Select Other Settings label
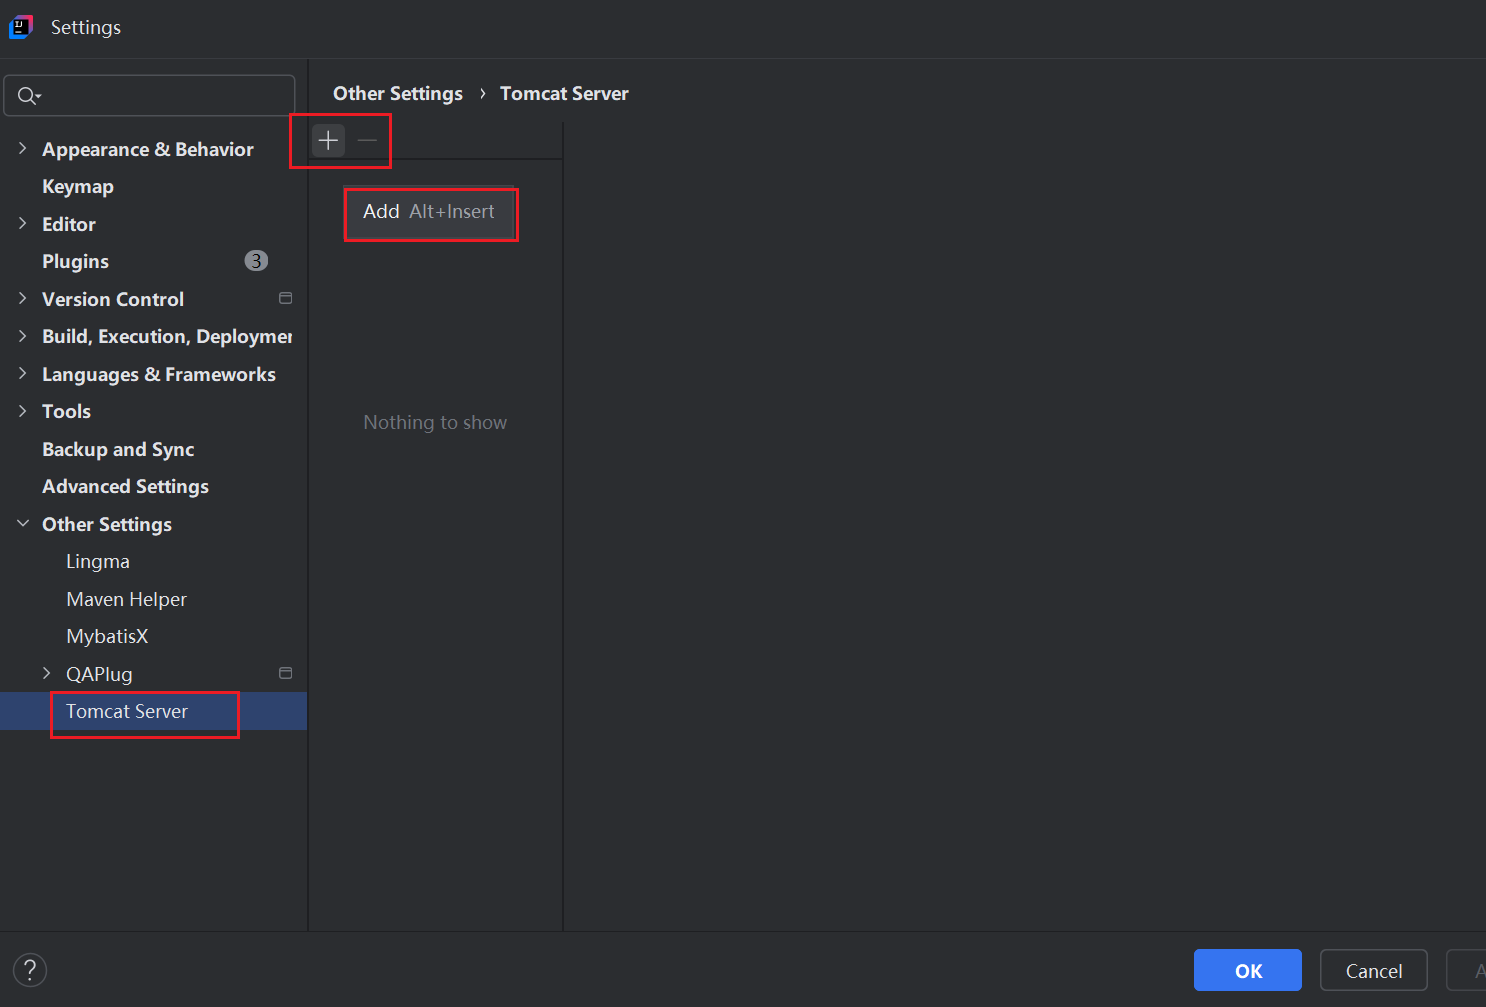This screenshot has width=1486, height=1007. pyautogui.click(x=107, y=524)
